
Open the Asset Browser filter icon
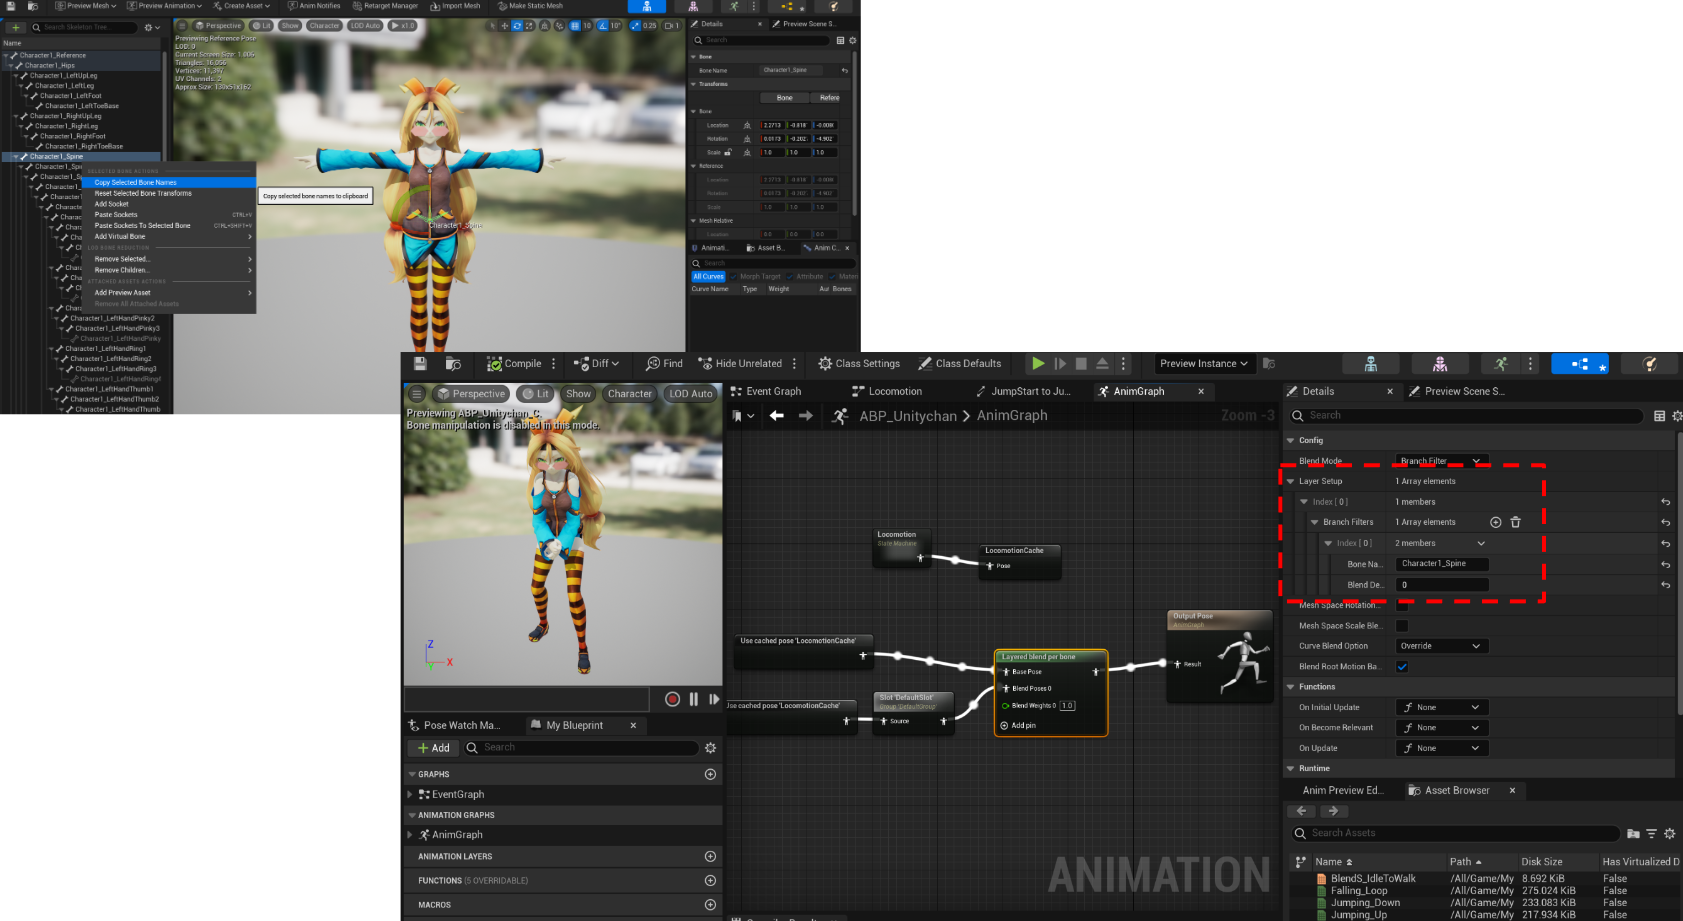1651,833
